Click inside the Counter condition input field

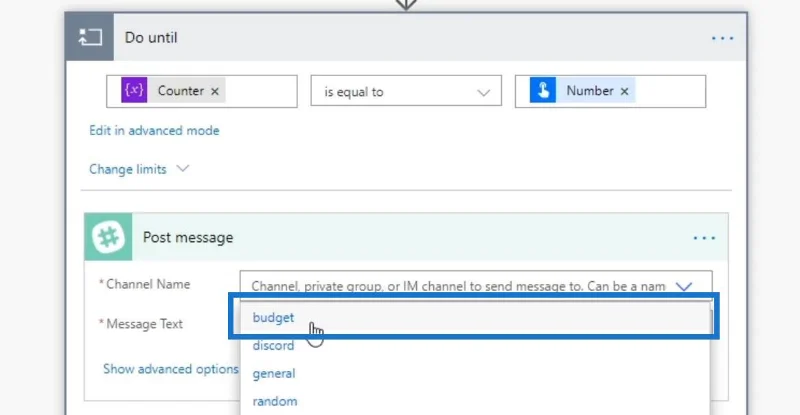pyautogui.click(x=202, y=91)
